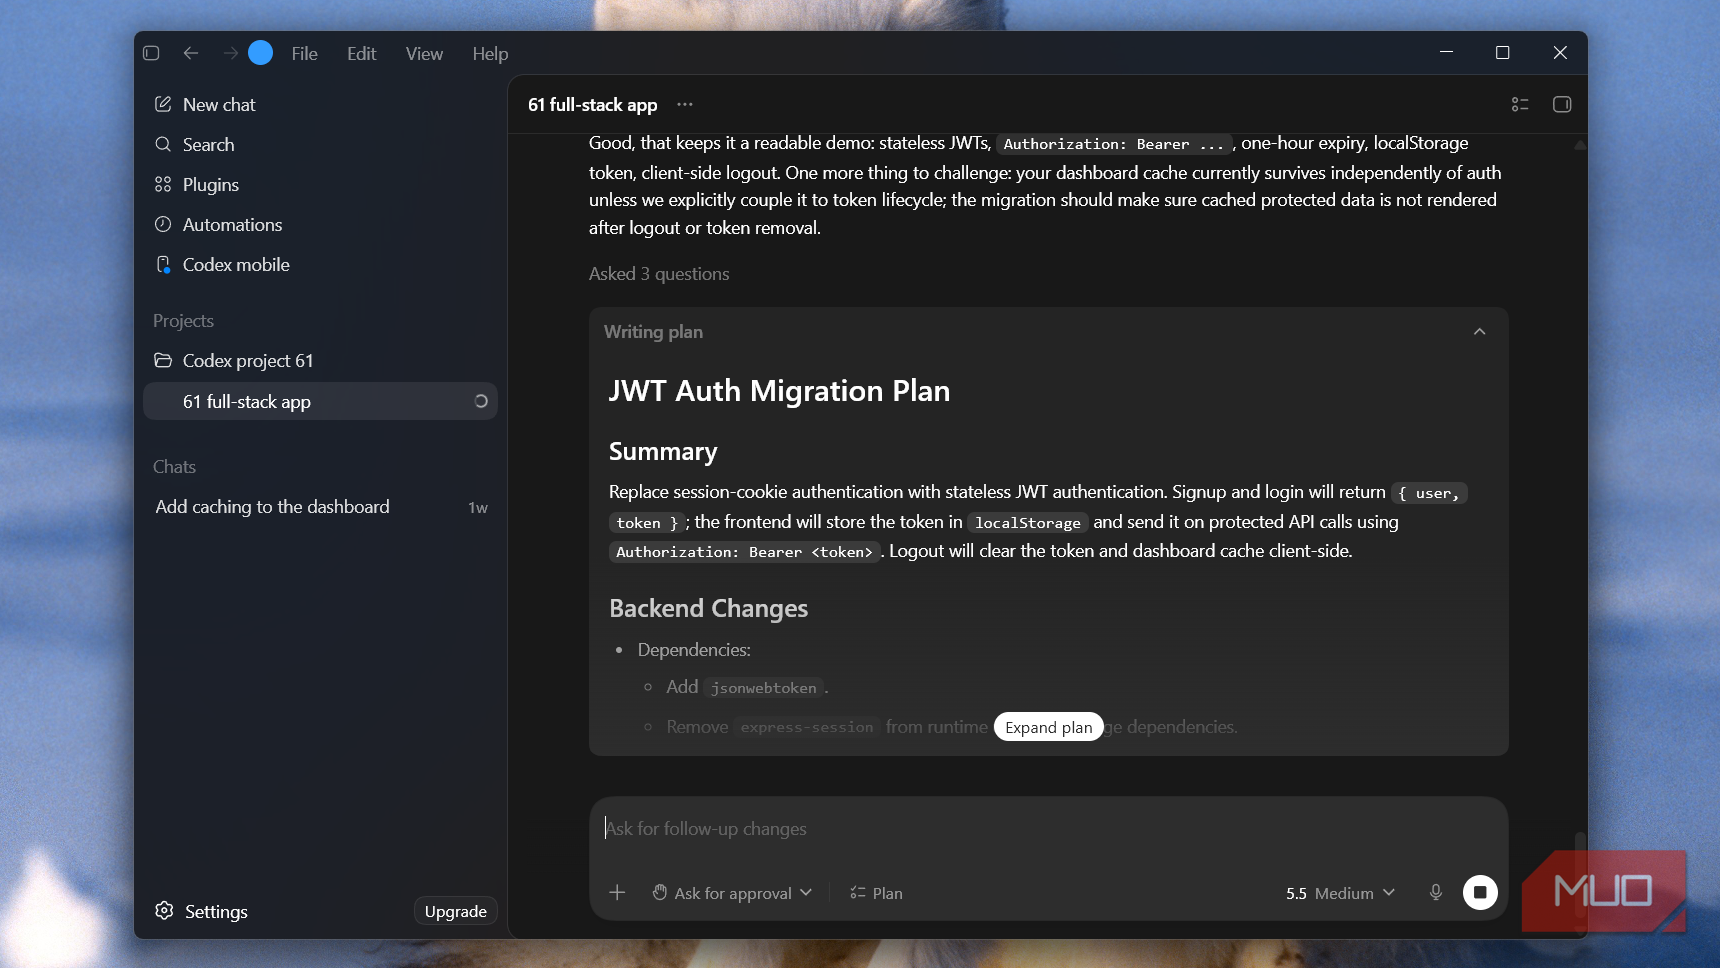
Task: Toggle the sidebar panel icon
Action: coord(151,53)
